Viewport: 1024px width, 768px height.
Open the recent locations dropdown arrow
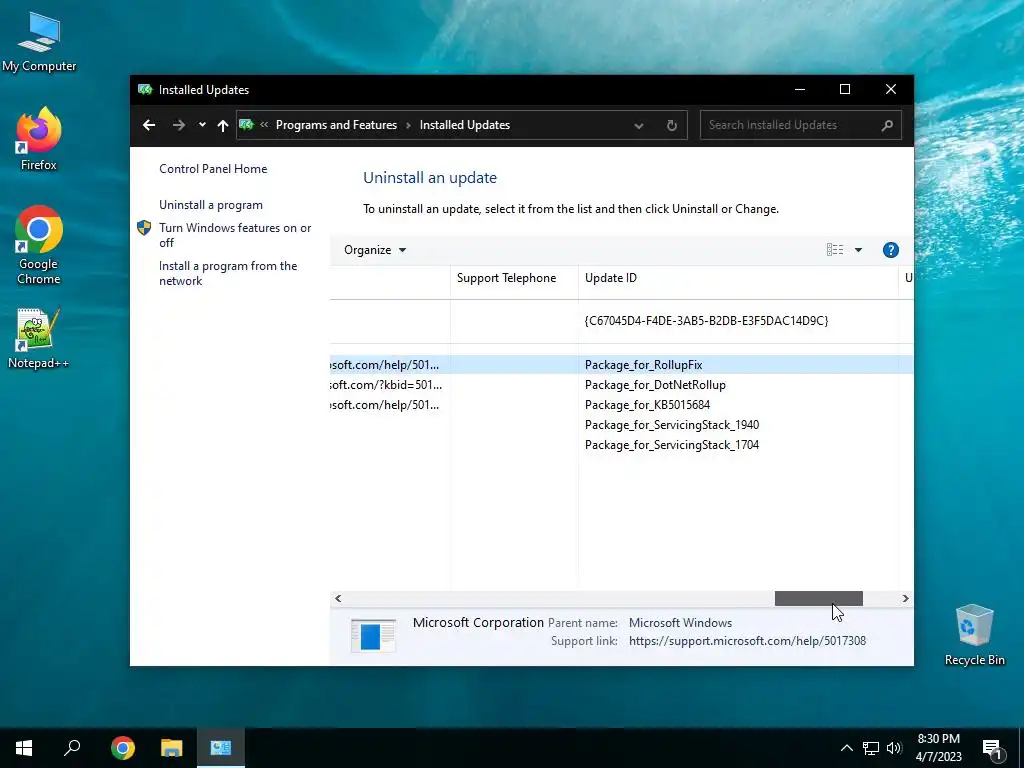click(202, 125)
